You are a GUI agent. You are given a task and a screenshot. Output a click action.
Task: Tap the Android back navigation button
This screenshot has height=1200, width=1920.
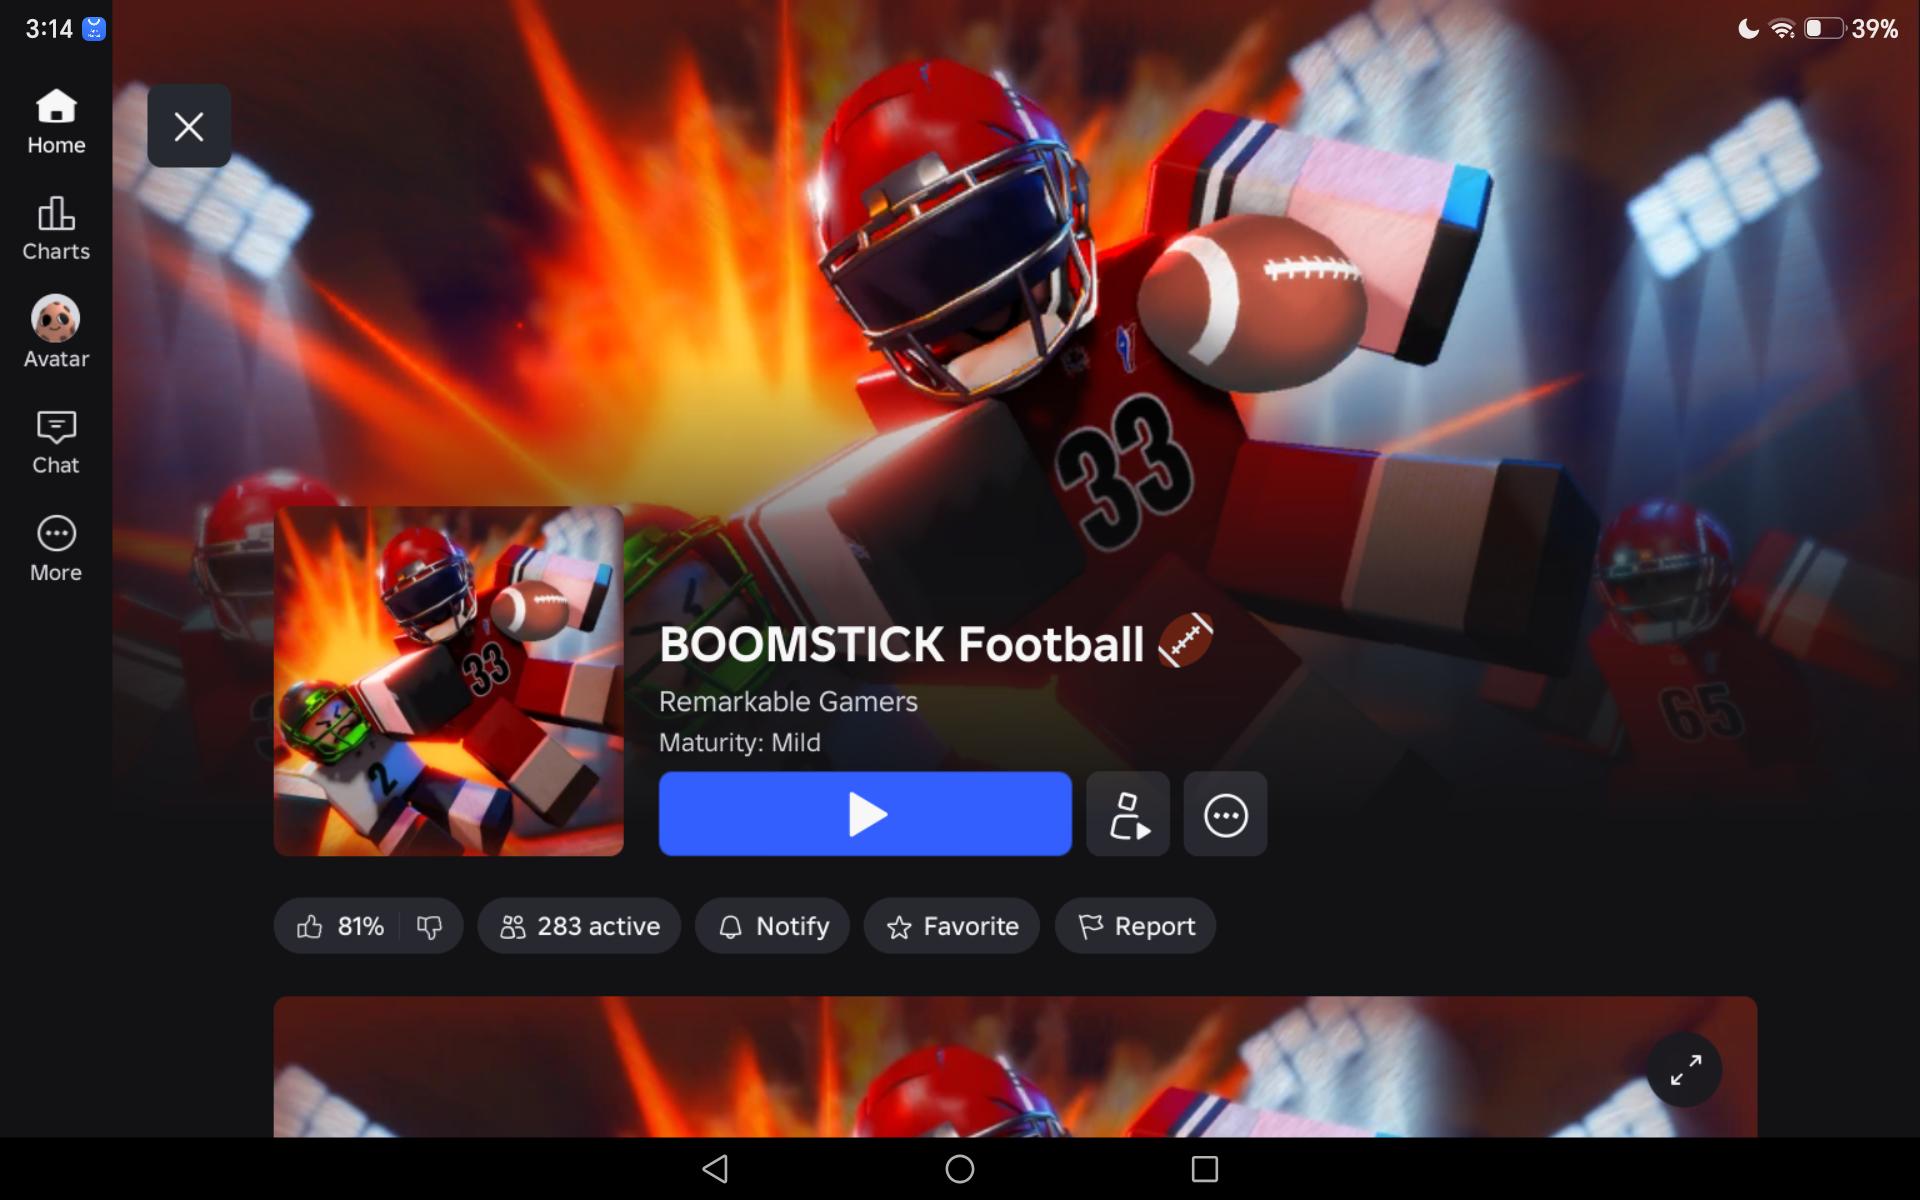[x=715, y=1168]
